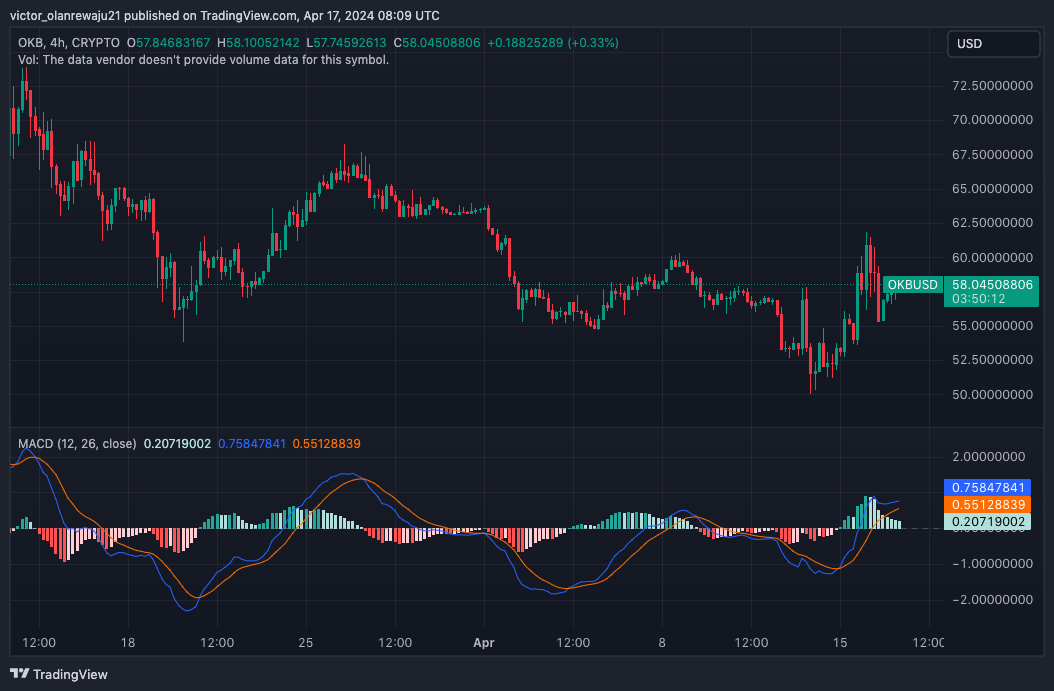Click the 2.00000000 MACD axis label
Viewport: 1054px width, 691px height.
(x=989, y=456)
